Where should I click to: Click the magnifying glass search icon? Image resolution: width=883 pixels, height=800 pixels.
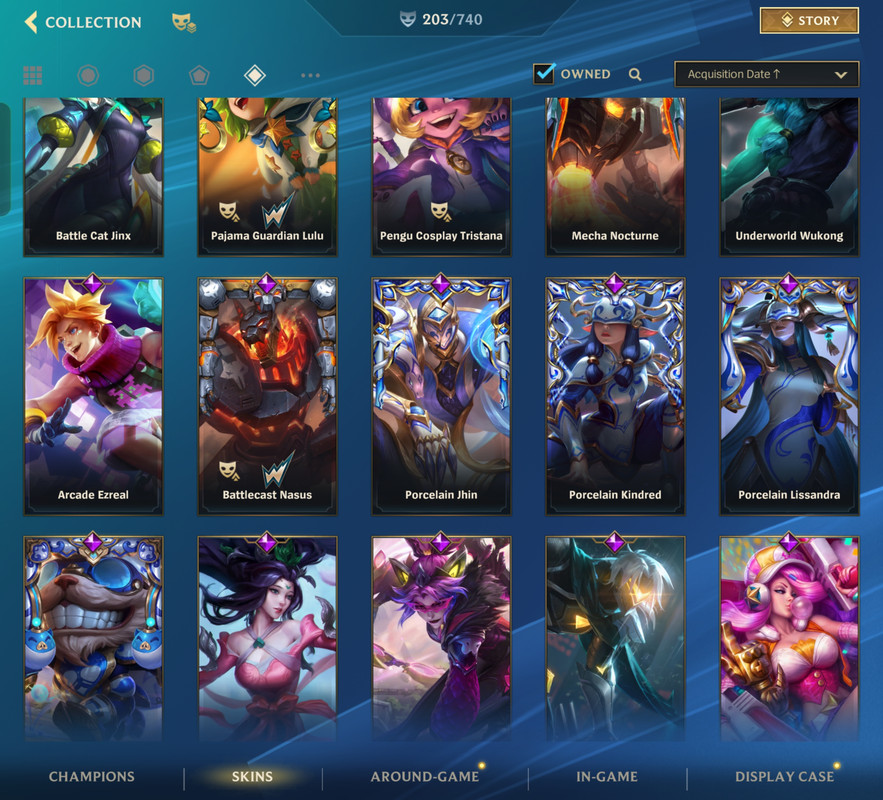click(635, 74)
